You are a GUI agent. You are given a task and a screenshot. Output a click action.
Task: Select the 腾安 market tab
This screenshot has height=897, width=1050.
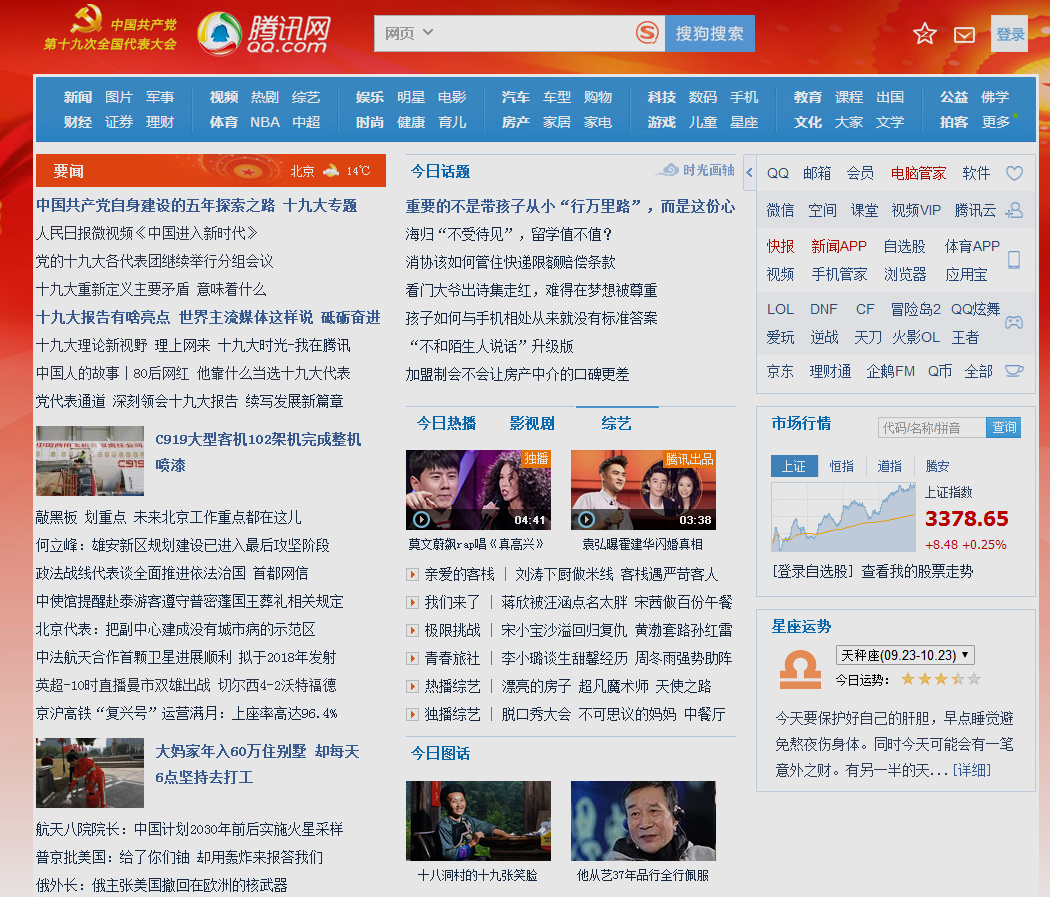pos(938,466)
